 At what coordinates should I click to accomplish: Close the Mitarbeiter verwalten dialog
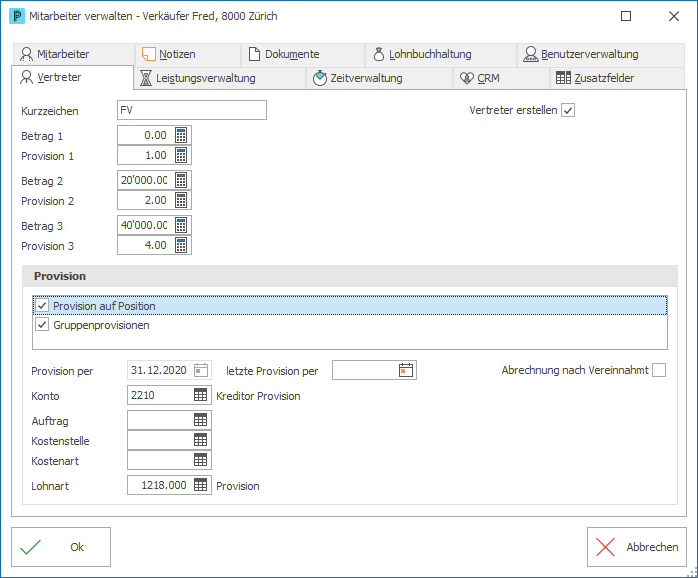(x=674, y=16)
